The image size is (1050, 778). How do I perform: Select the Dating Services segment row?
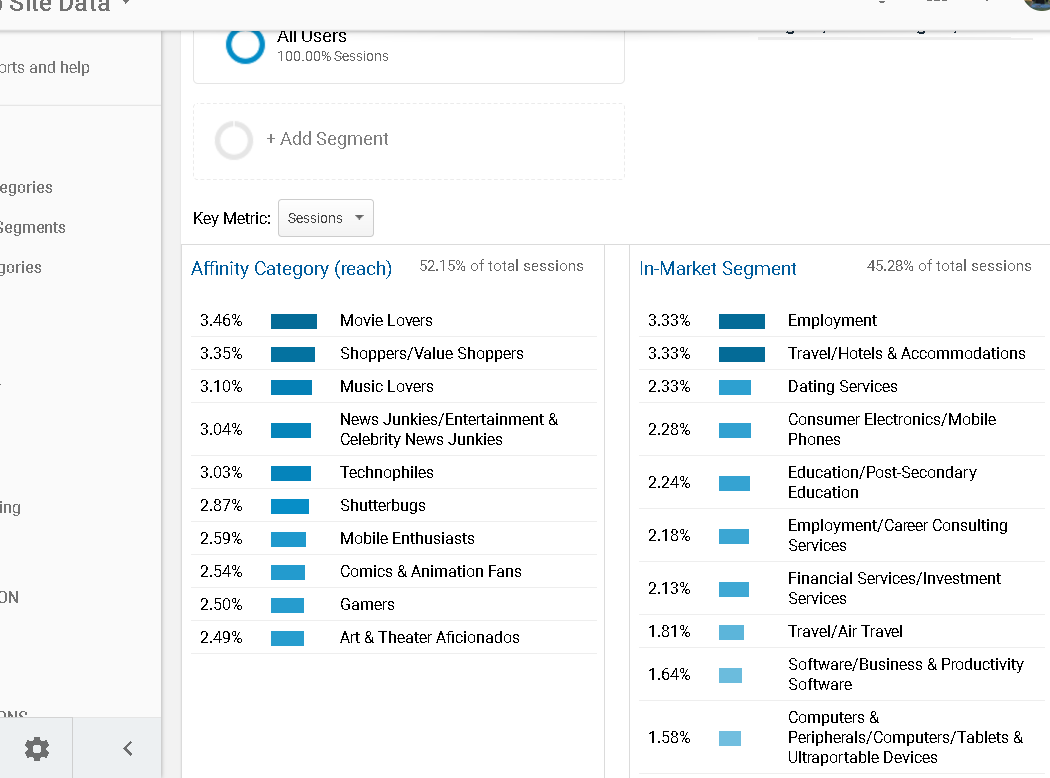pos(842,386)
